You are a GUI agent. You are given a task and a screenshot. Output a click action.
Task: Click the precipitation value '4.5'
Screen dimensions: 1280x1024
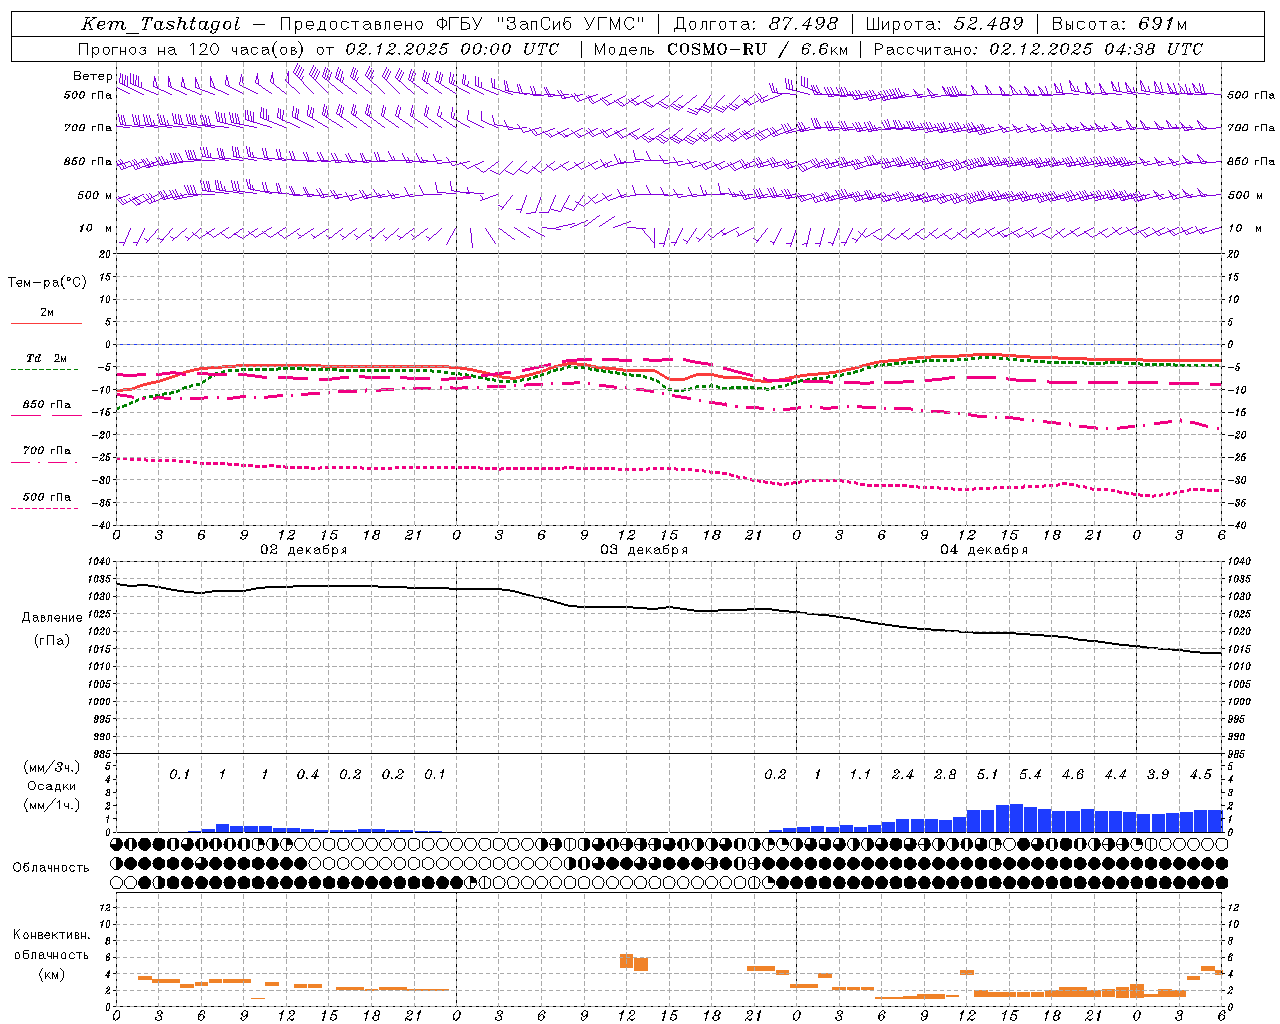pyautogui.click(x=1200, y=774)
